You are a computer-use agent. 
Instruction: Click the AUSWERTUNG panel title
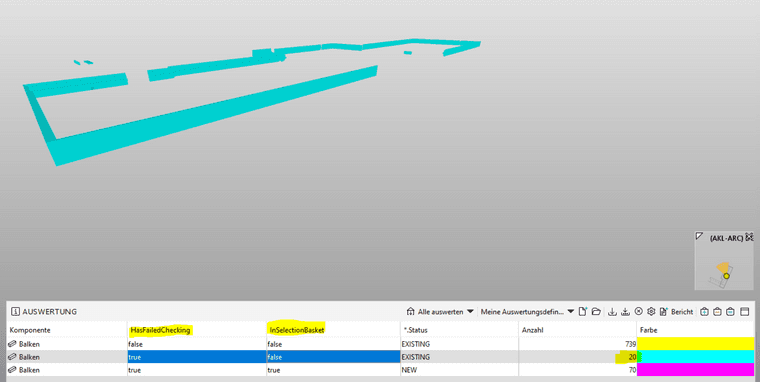(x=49, y=312)
